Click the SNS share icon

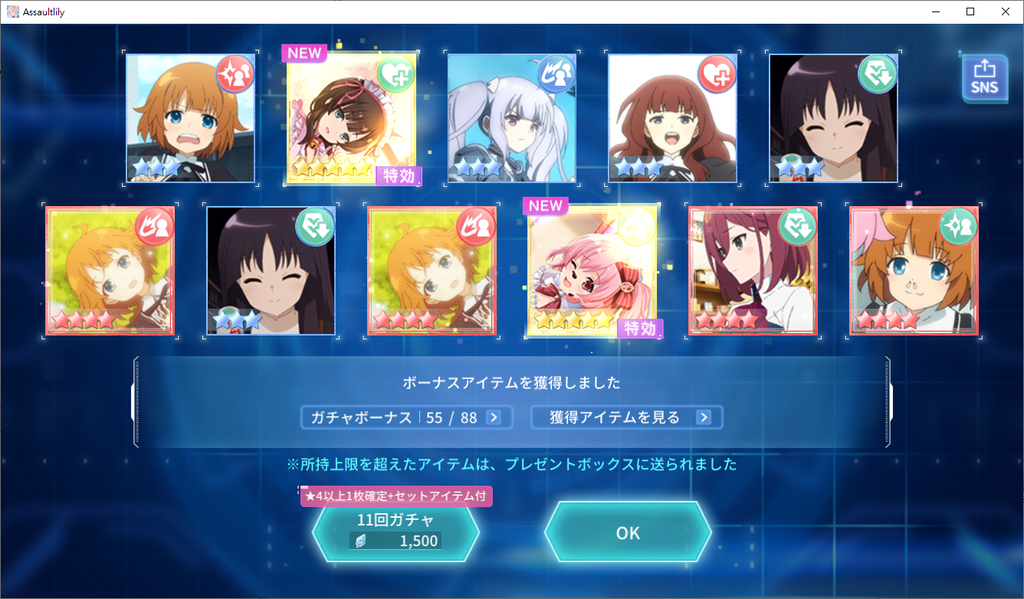pos(984,78)
